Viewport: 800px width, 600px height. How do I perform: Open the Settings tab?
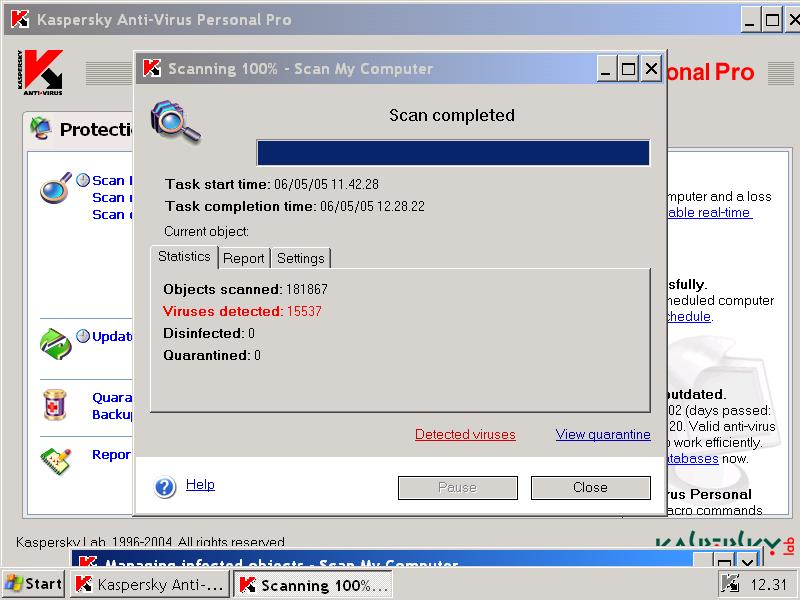click(301, 258)
